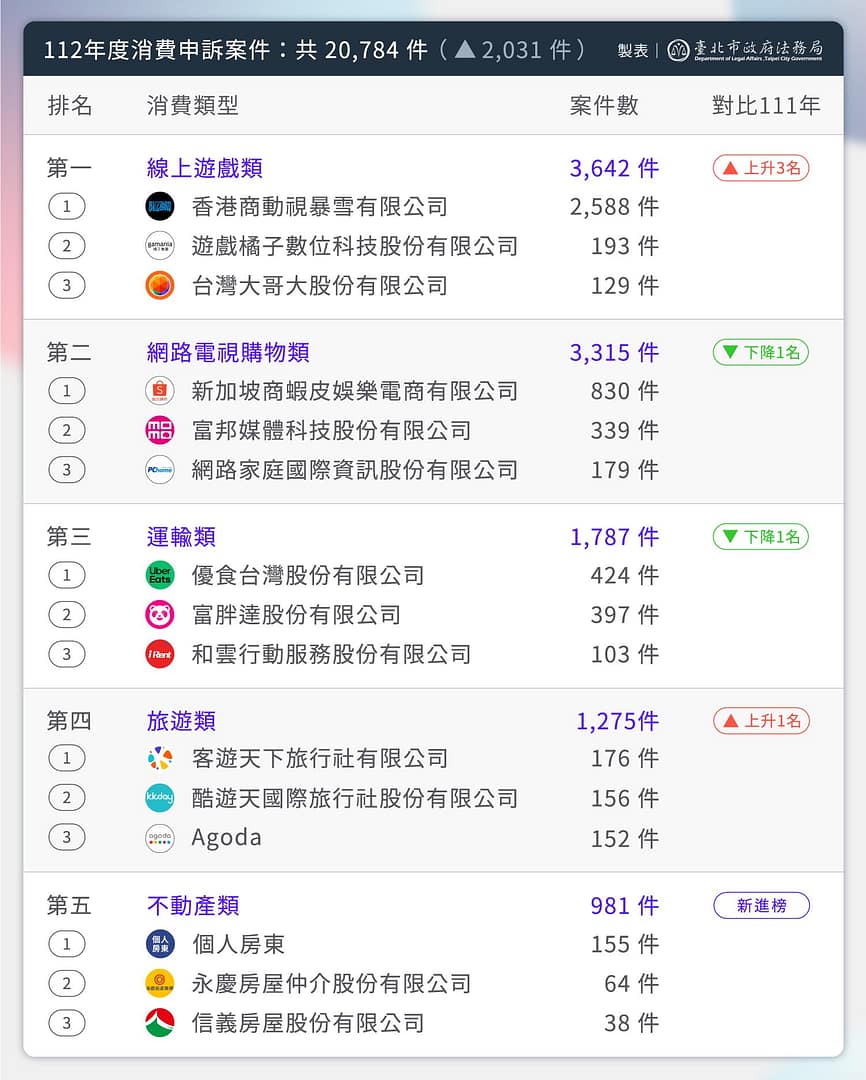The image size is (866, 1080).
Task: Click the 下降1名 badge for 運輸類
Action: coord(761,537)
